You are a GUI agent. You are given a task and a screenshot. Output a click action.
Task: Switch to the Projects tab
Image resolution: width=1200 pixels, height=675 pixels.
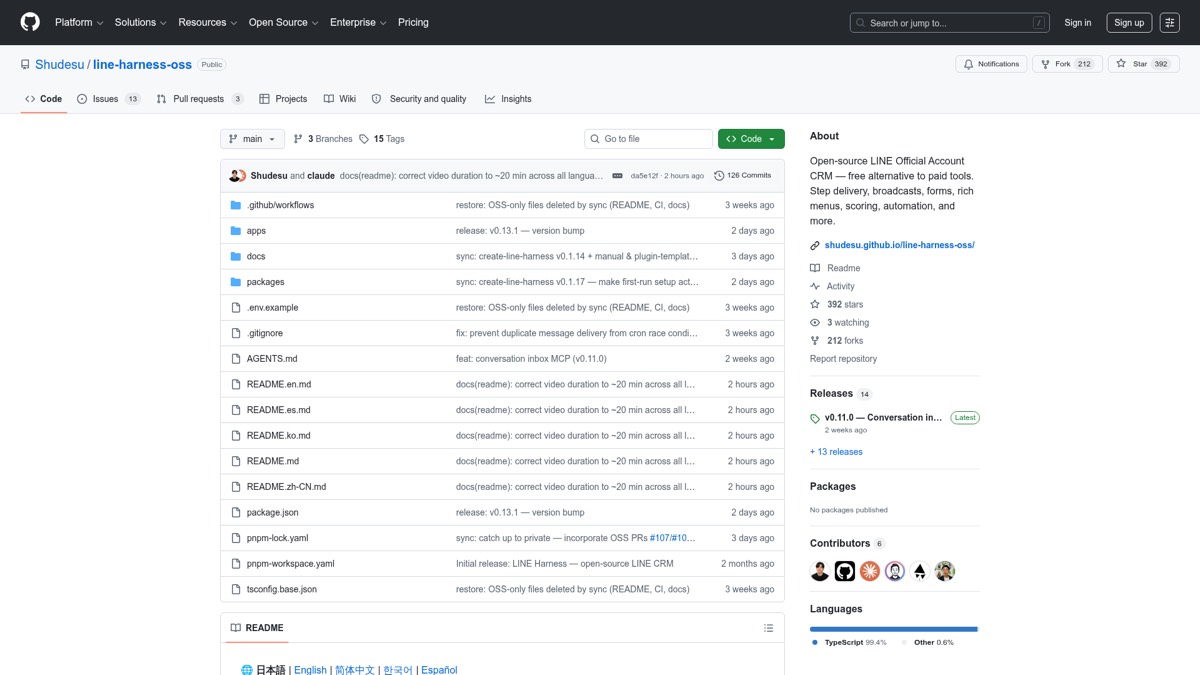click(x=283, y=99)
